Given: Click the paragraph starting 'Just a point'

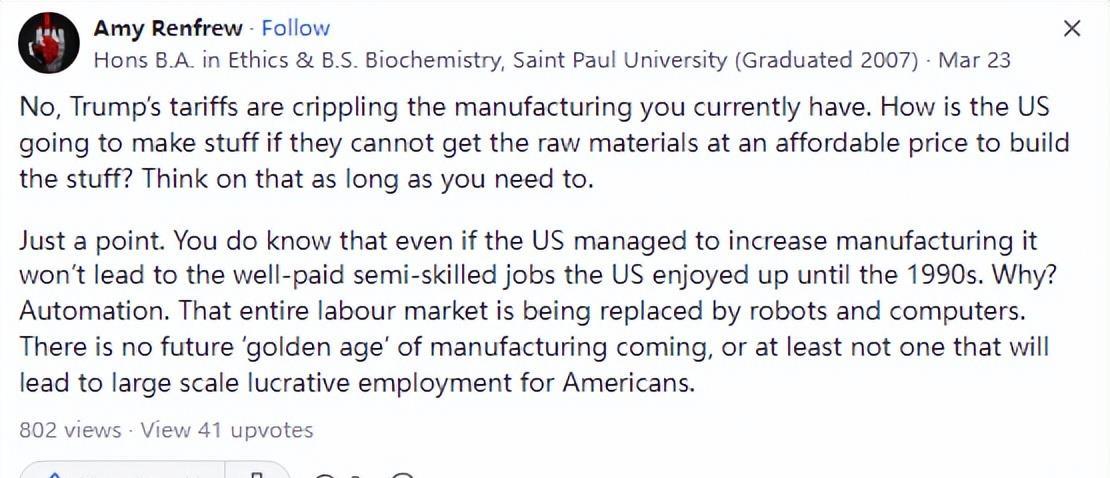Looking at the screenshot, I should click(x=538, y=312).
